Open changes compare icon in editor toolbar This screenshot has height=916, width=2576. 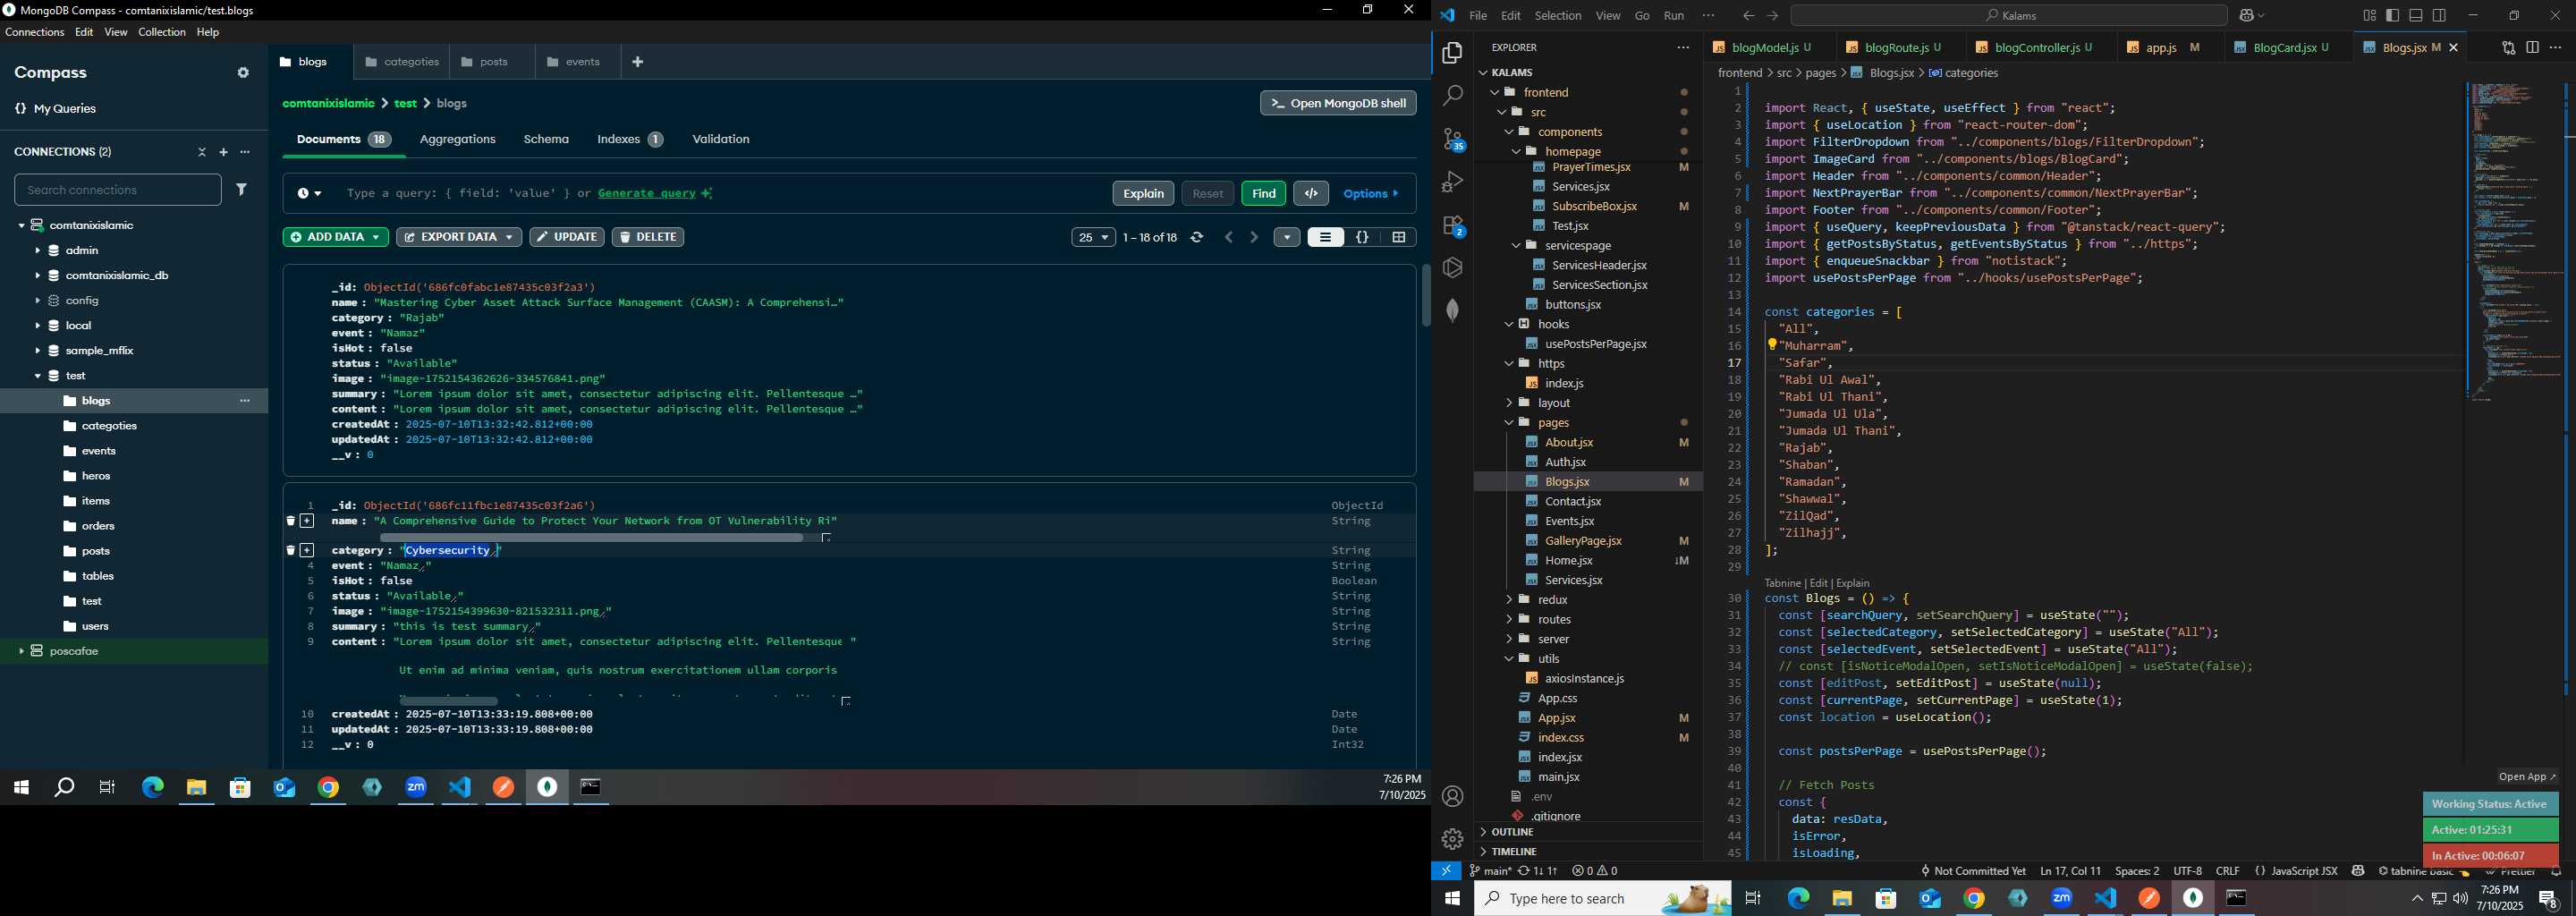[x=2508, y=48]
